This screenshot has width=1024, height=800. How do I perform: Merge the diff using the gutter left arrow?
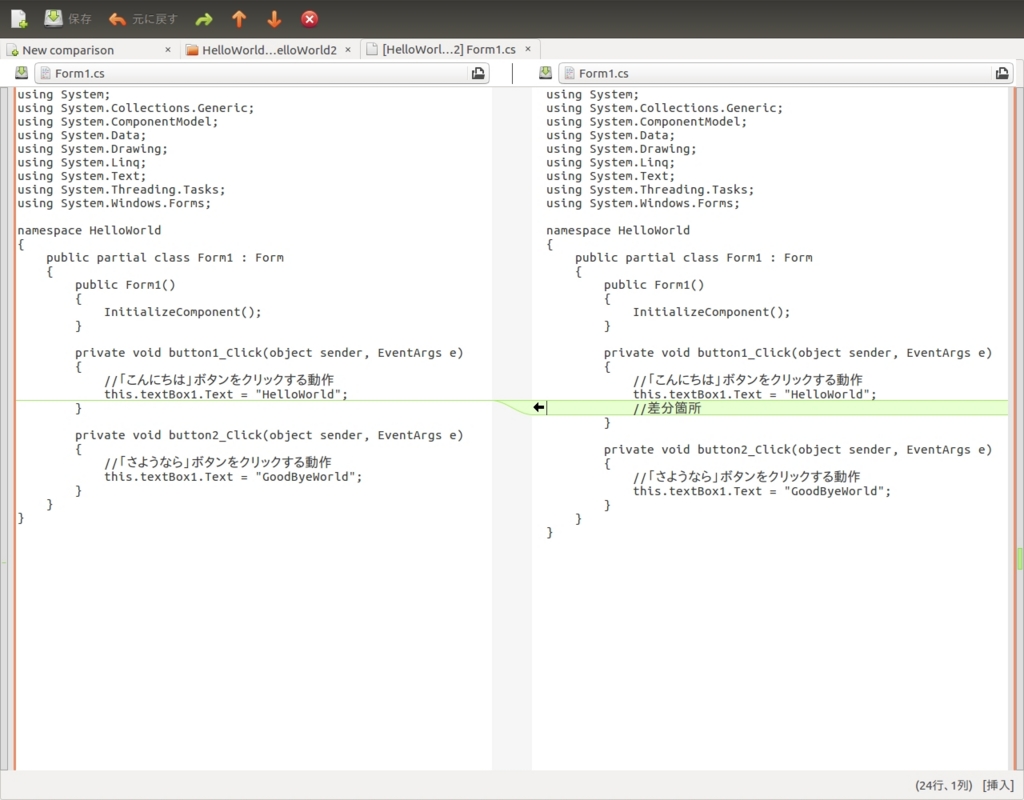[538, 407]
